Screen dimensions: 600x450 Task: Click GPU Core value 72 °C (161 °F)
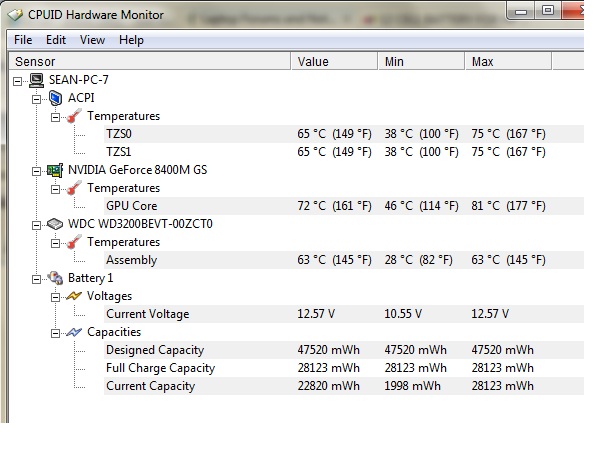[334, 206]
